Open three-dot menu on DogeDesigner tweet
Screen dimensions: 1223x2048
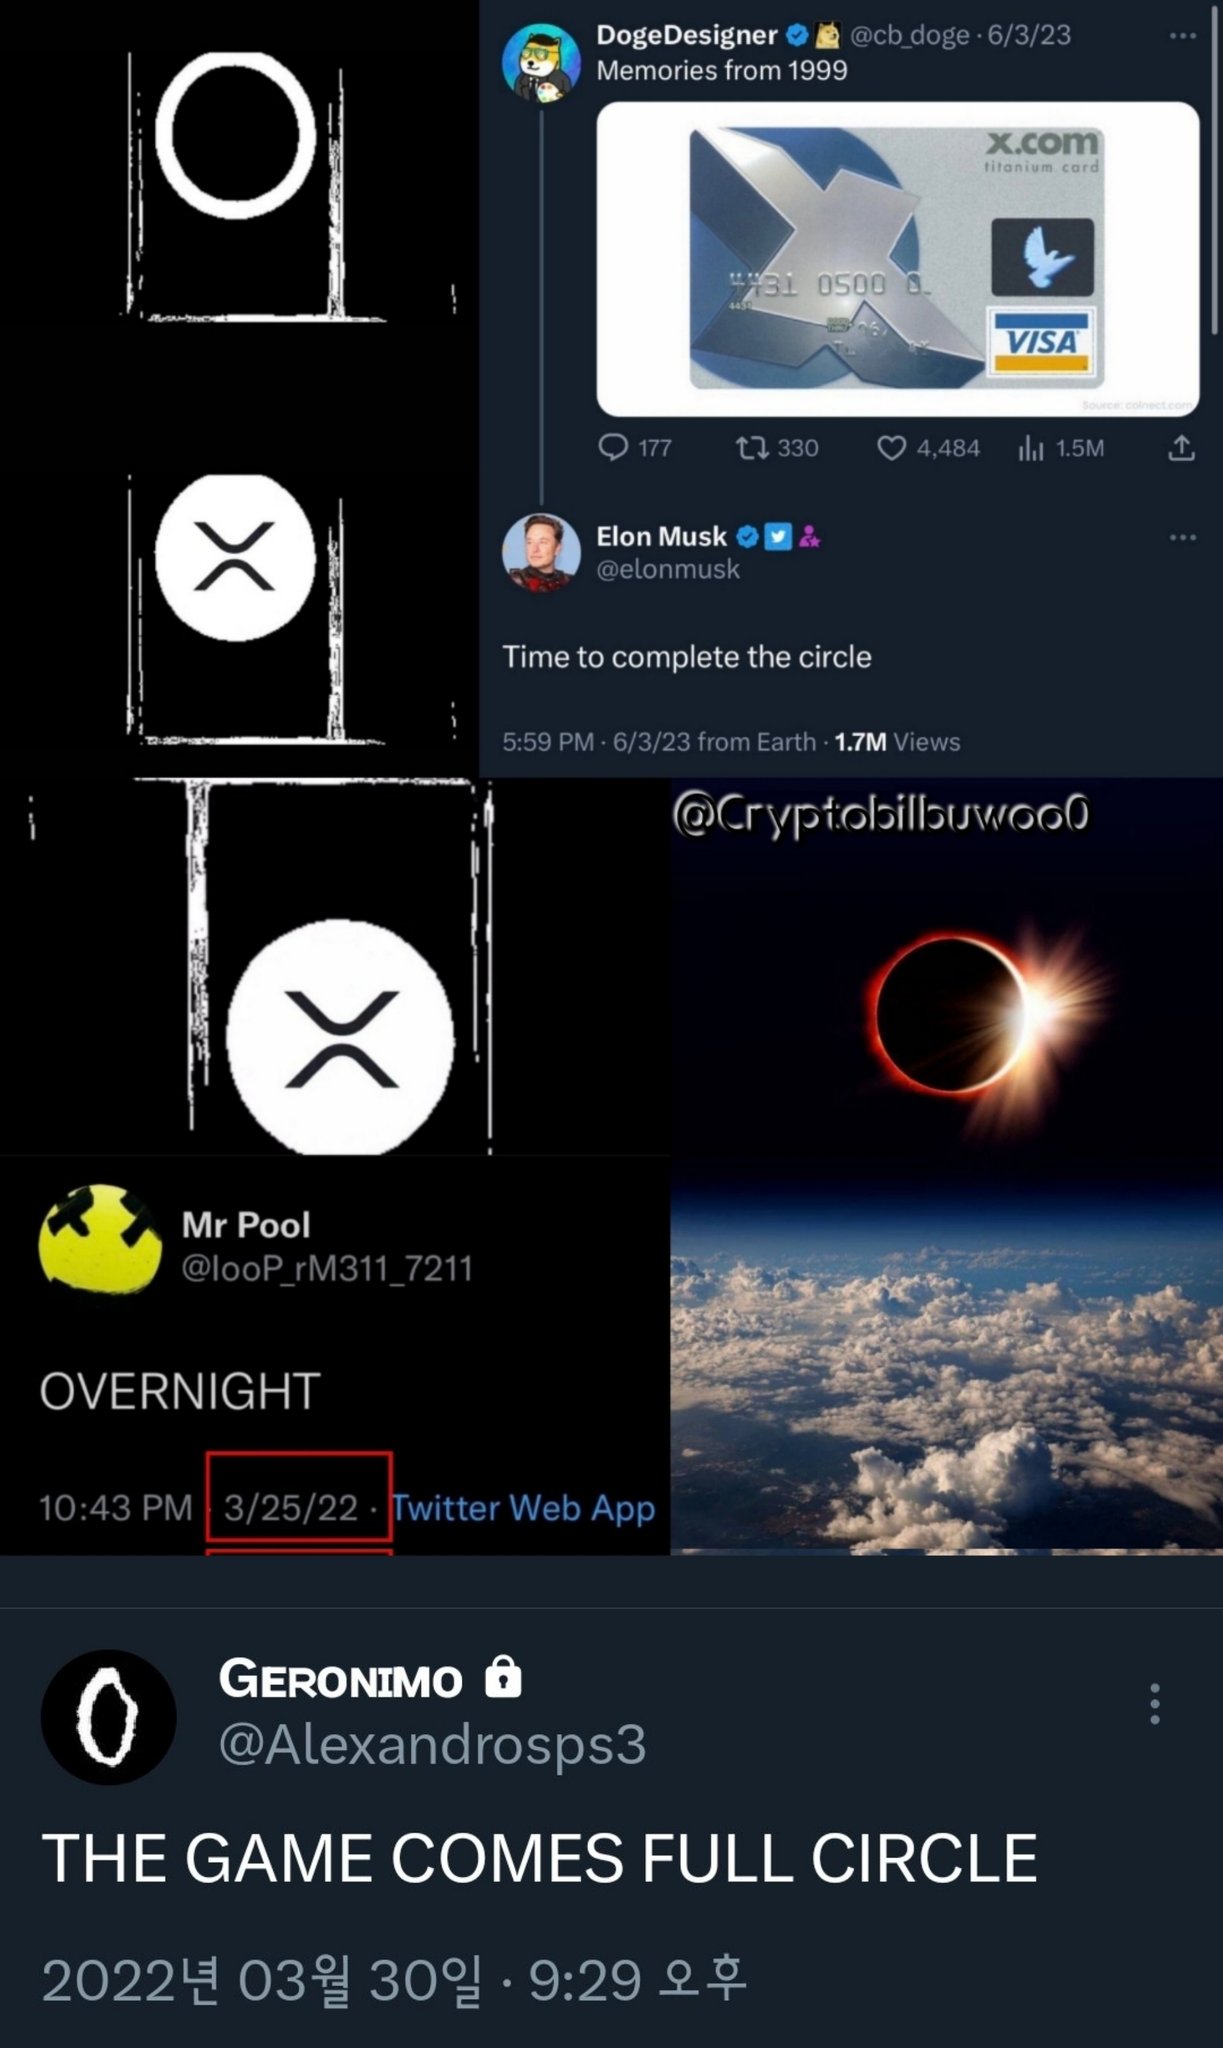[1182, 36]
